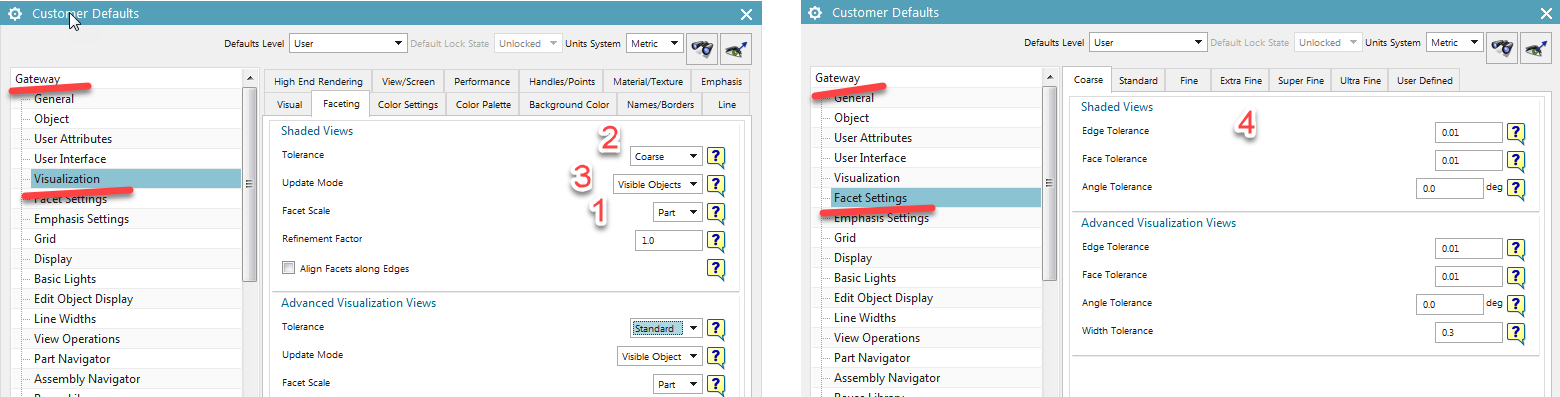This screenshot has width=1560, height=397.
Task: Click Shaded Views Angle Tolerance input field
Action: [1450, 188]
